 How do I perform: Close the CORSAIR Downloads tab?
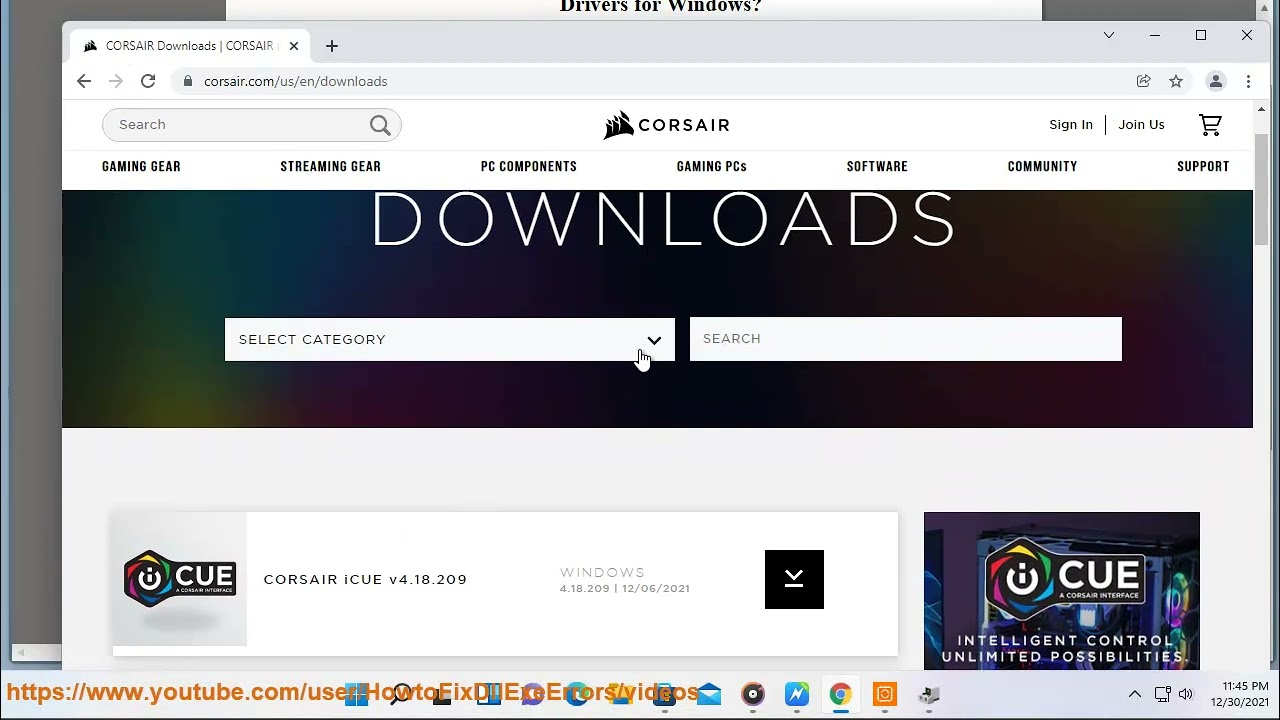(294, 46)
